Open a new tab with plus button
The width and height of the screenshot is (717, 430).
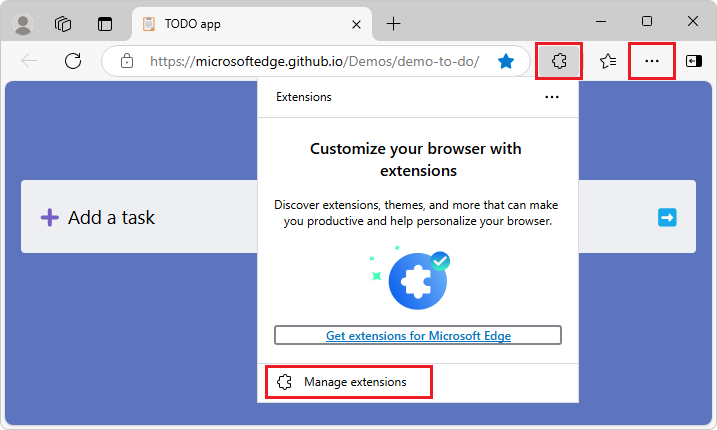393,24
